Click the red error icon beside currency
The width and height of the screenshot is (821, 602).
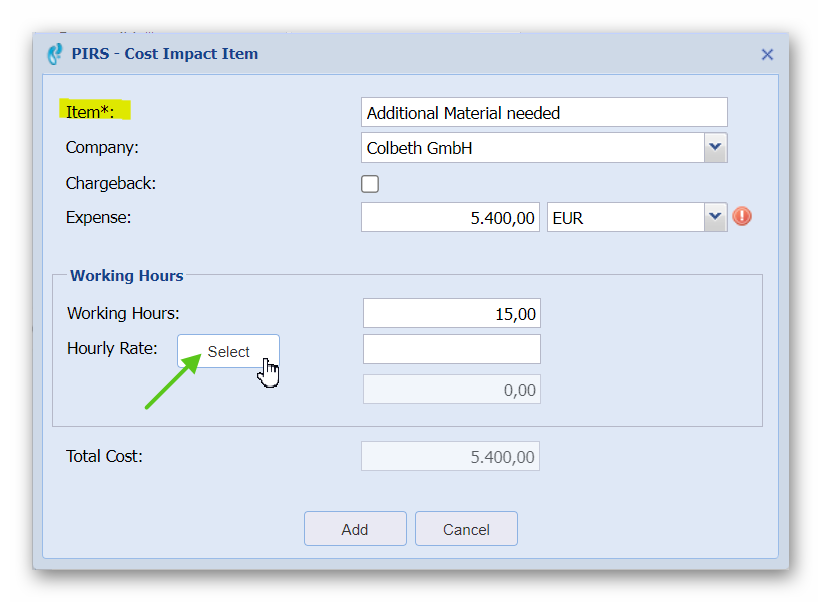pyautogui.click(x=742, y=216)
